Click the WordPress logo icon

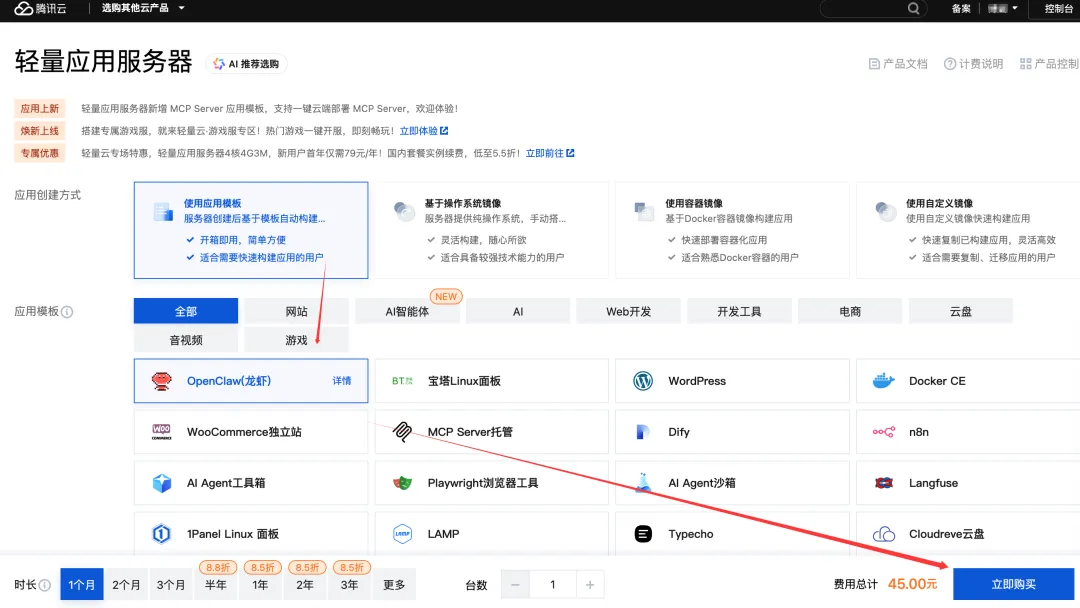pos(643,381)
